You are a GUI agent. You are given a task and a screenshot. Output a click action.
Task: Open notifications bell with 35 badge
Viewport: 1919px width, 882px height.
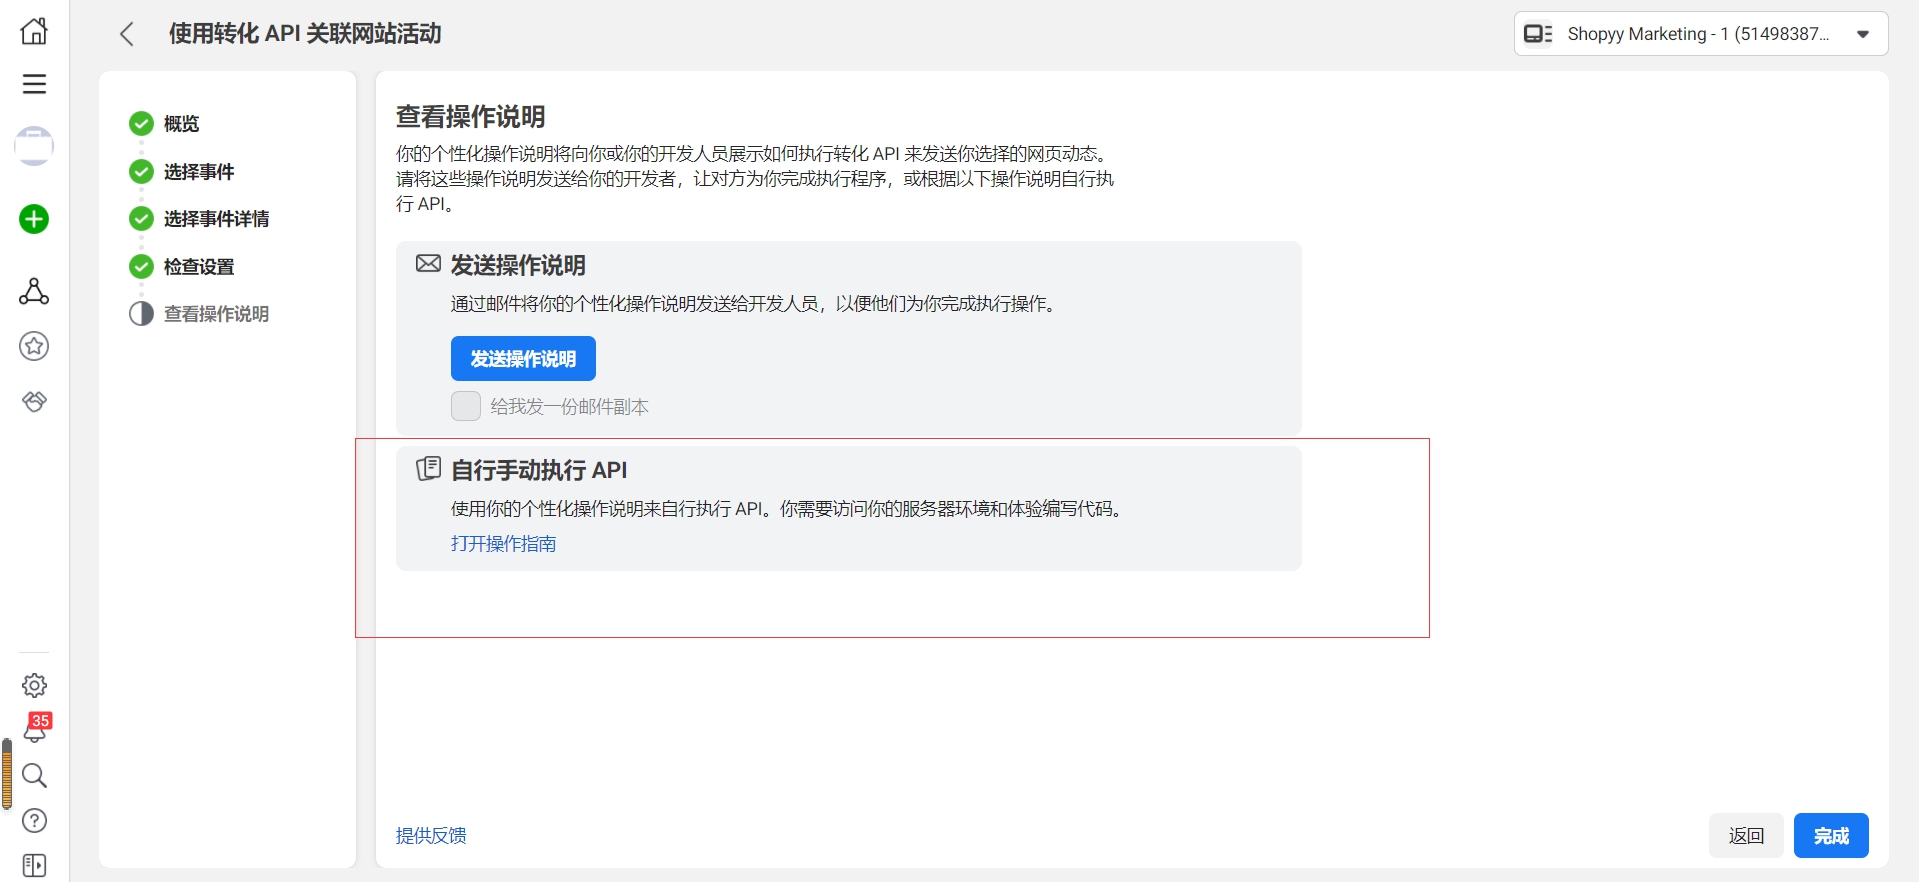34,730
